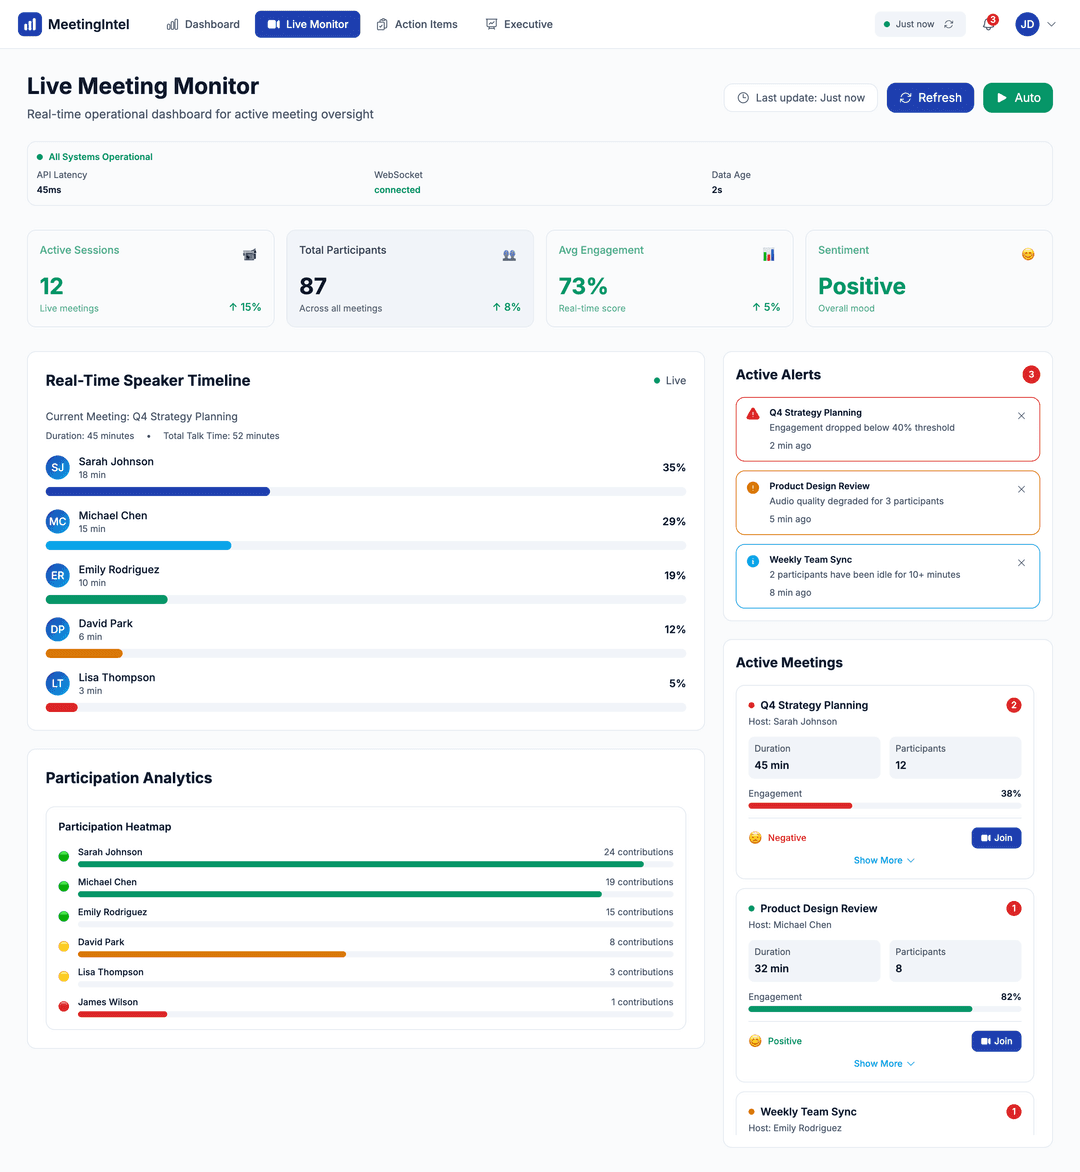Toggle Auto refresh mode
This screenshot has width=1080, height=1172.
(x=1017, y=98)
